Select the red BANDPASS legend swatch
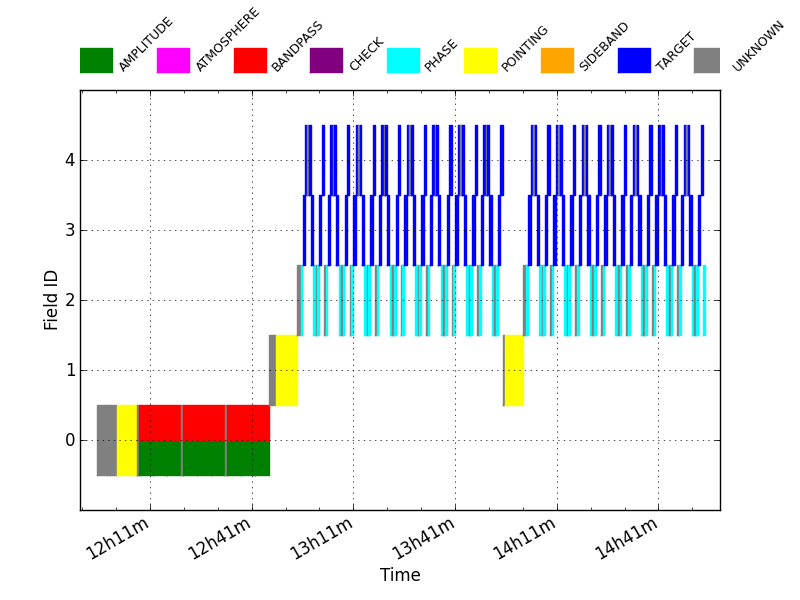 pos(250,60)
